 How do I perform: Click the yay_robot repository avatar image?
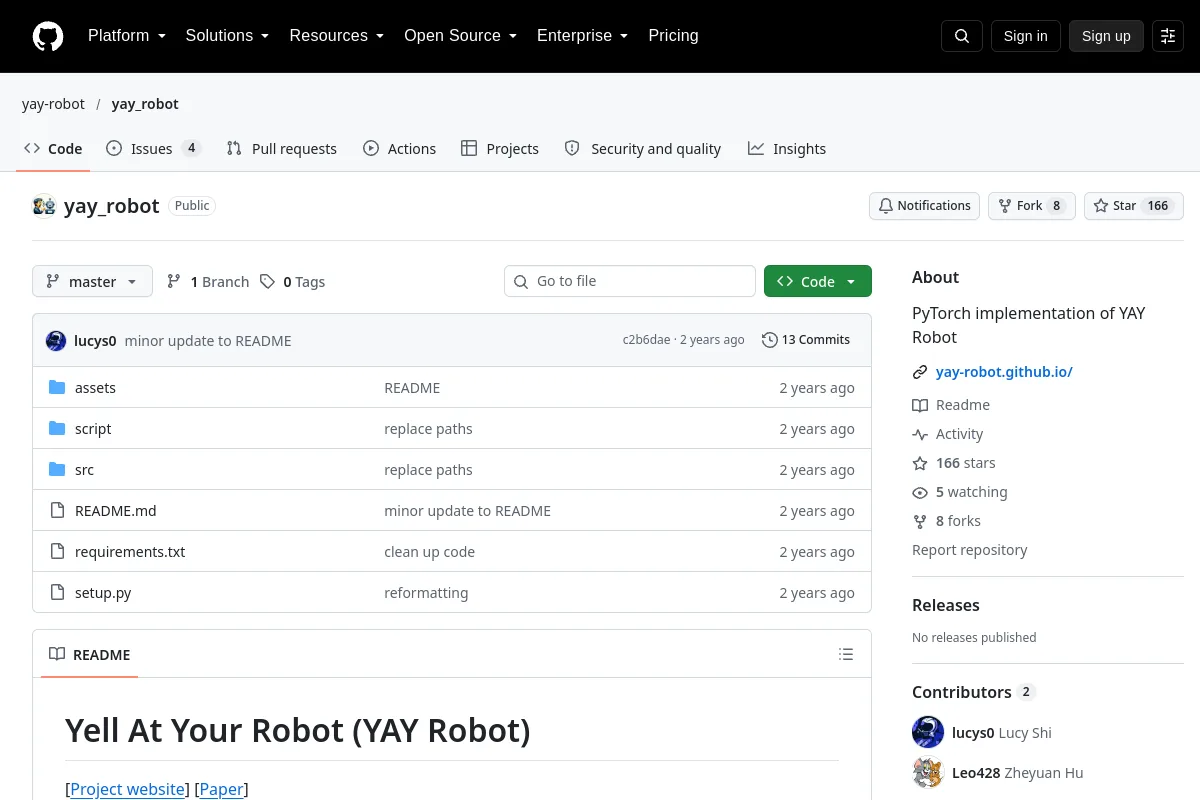tap(44, 206)
